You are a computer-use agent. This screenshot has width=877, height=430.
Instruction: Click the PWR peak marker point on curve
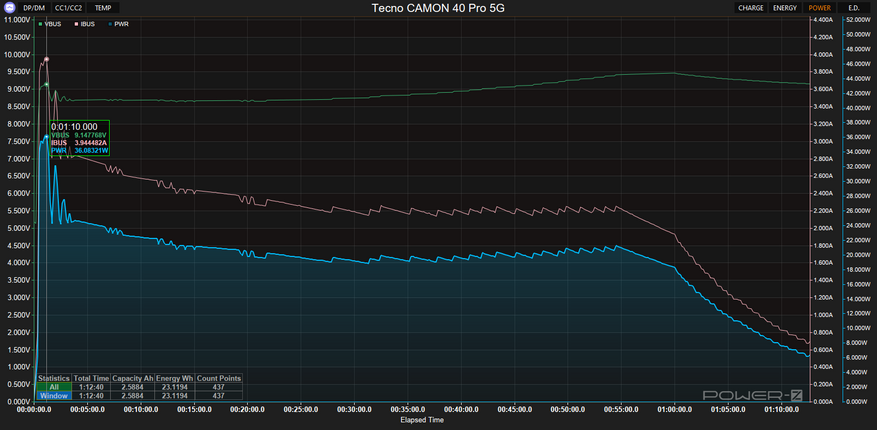pyautogui.click(x=46, y=136)
